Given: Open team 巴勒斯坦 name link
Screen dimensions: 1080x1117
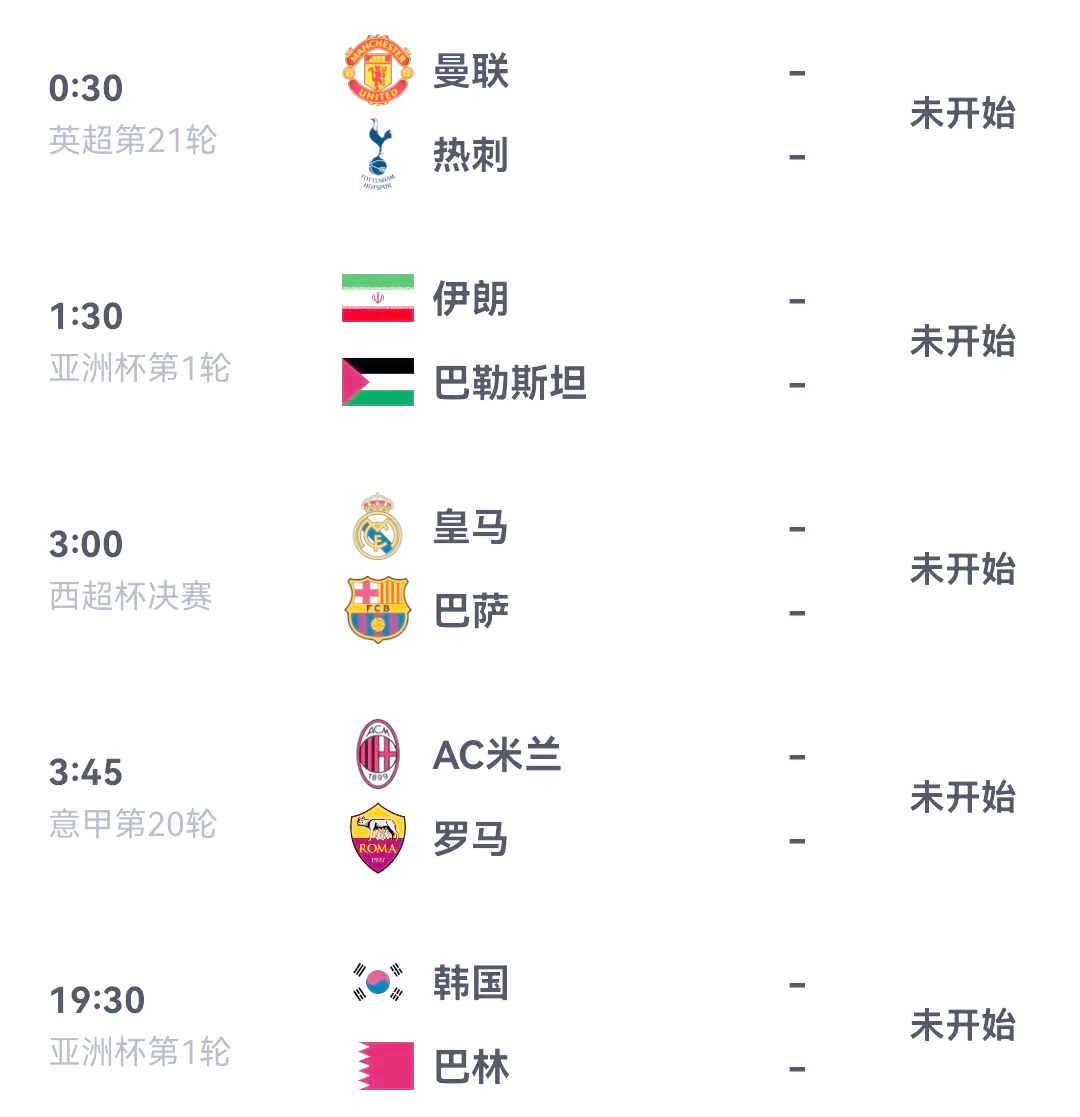Looking at the screenshot, I should [x=510, y=383].
